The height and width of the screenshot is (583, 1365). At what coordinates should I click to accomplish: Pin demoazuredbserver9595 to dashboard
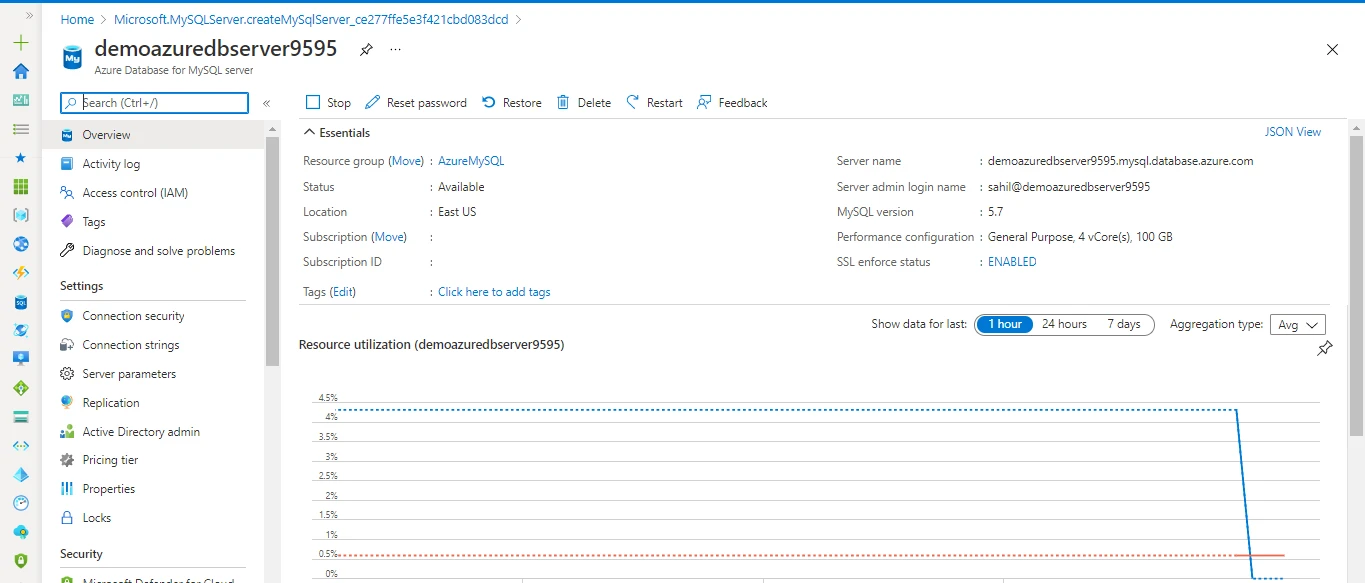367,48
